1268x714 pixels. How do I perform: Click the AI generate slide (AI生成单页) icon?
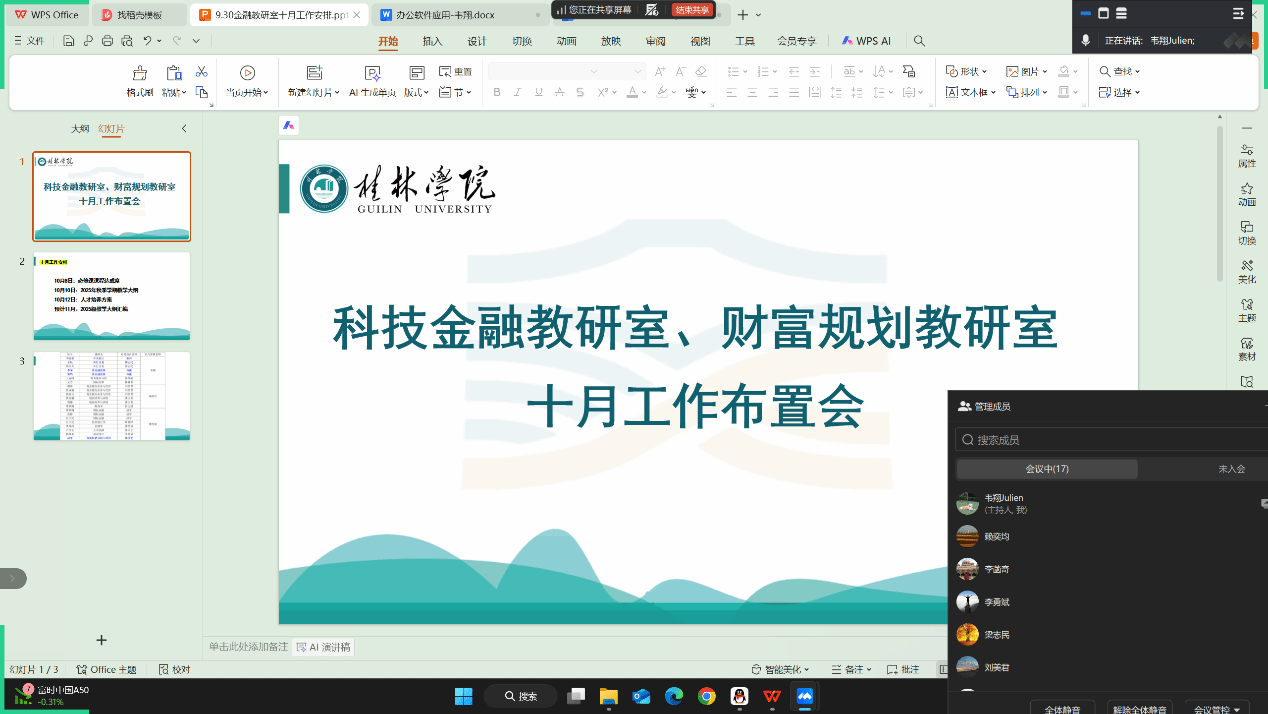click(373, 73)
